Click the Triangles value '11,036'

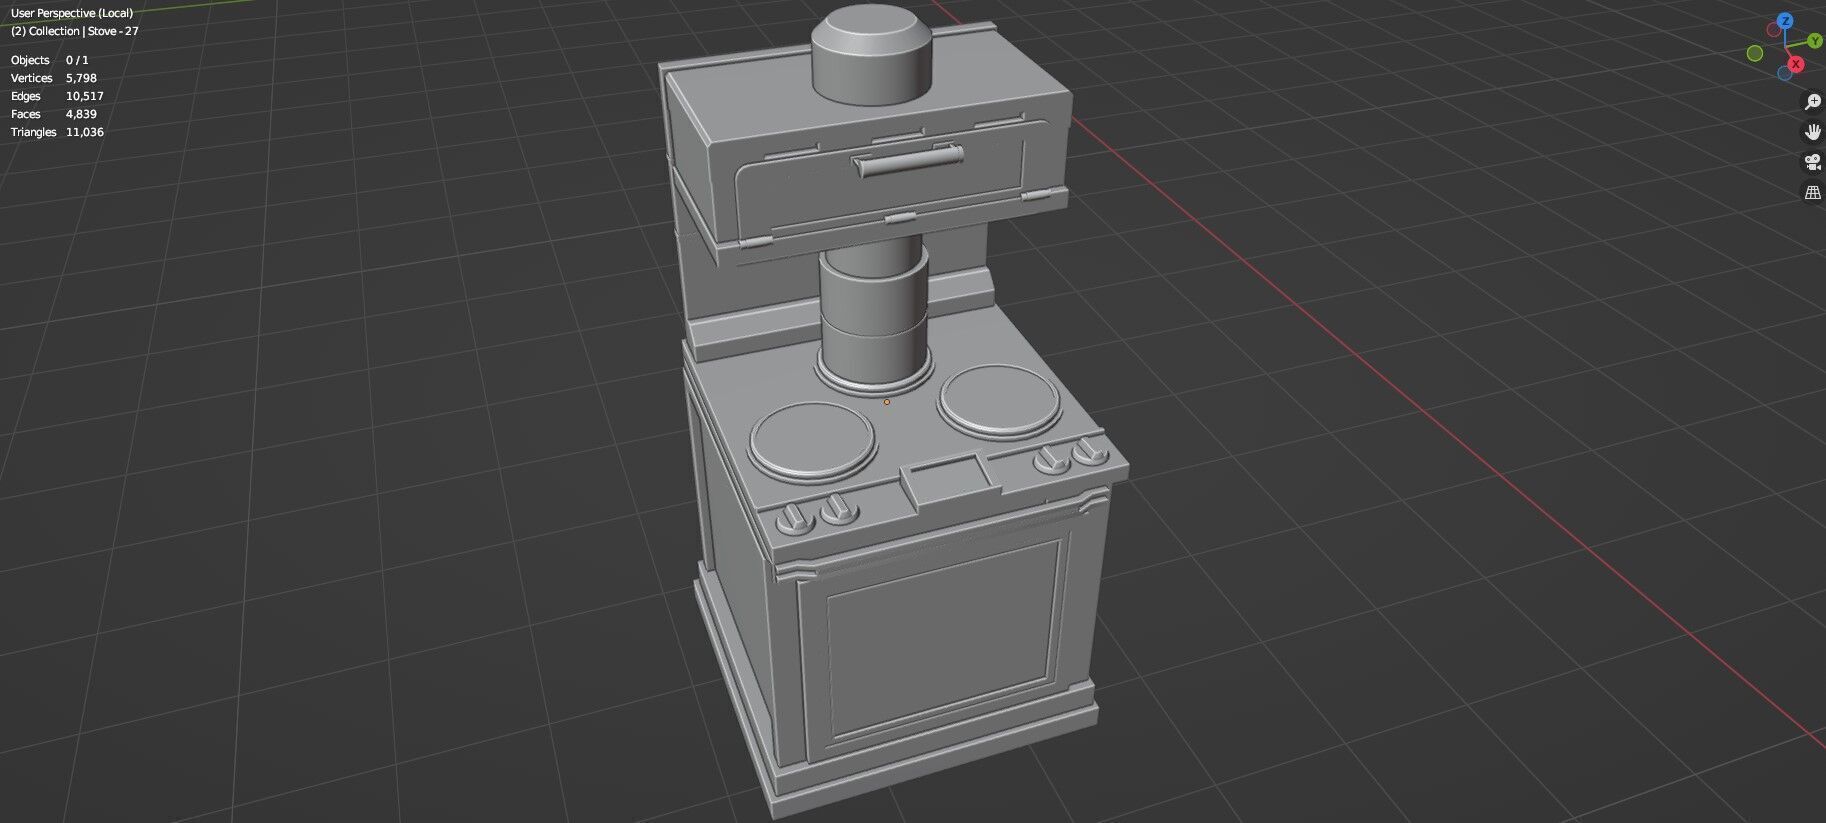[85, 132]
